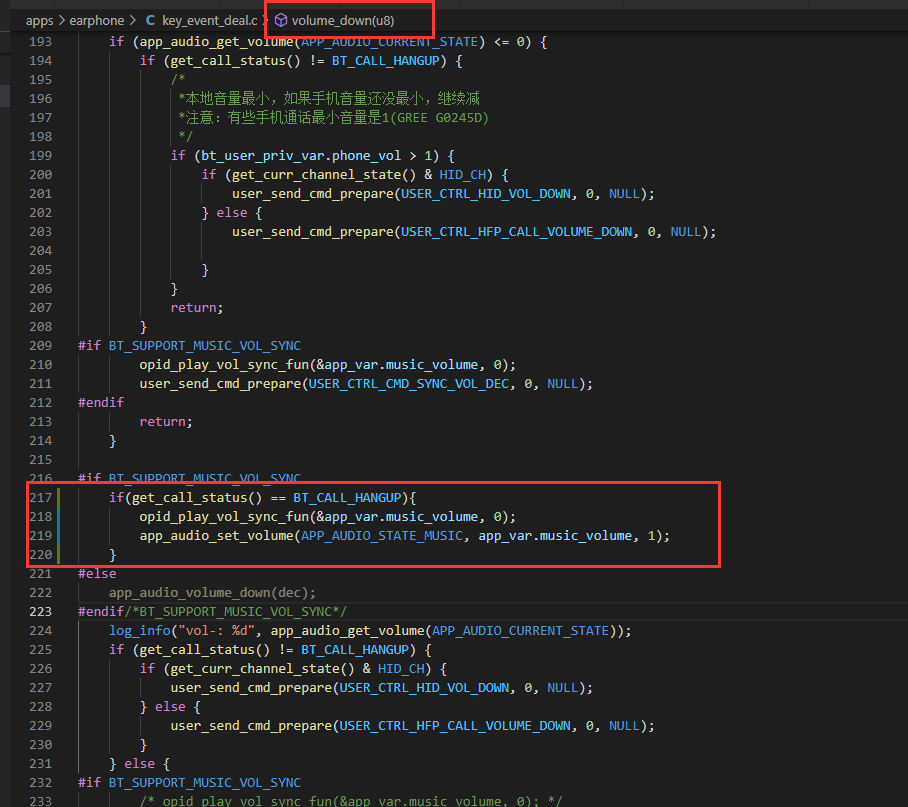Click USER_CTRL_HFP_CALL_VOLUME_DOWN on line 203

point(517,232)
